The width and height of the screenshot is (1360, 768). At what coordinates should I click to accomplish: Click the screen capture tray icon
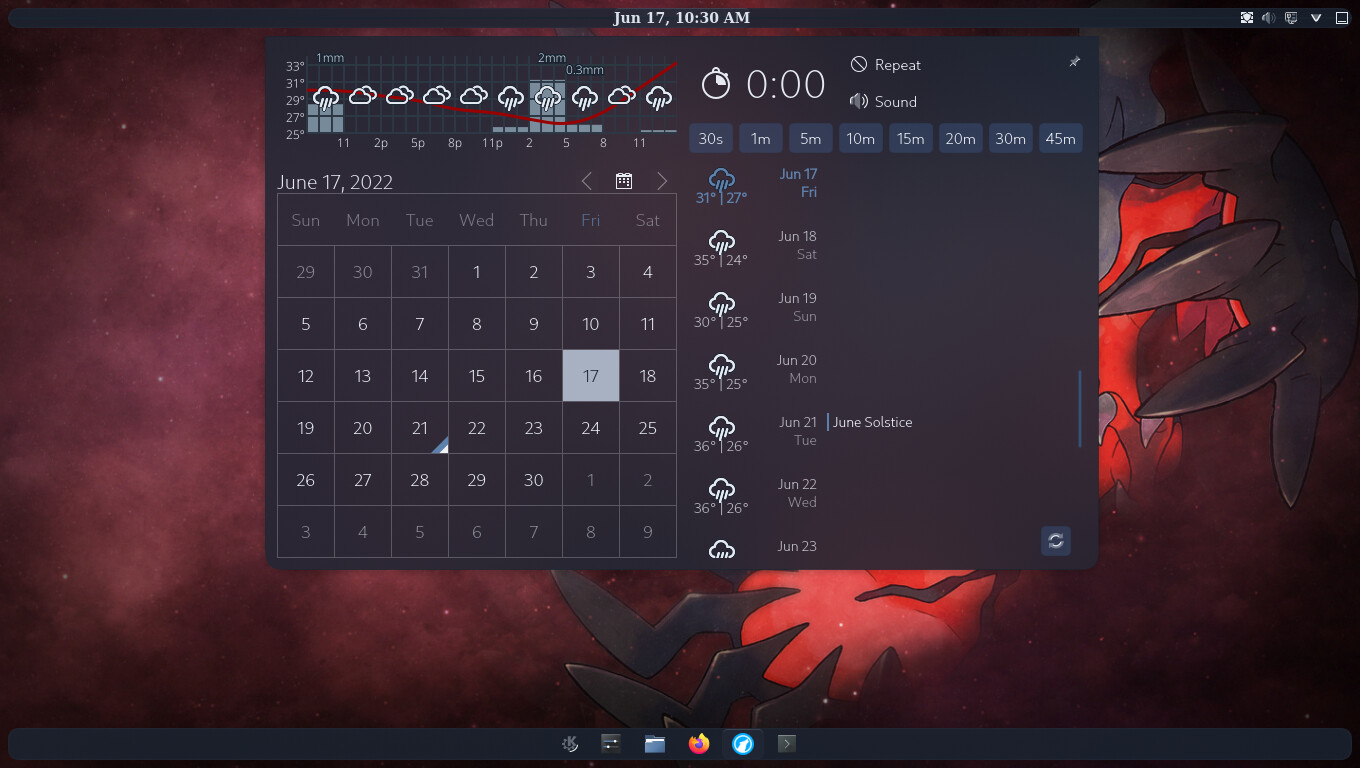coord(1247,18)
